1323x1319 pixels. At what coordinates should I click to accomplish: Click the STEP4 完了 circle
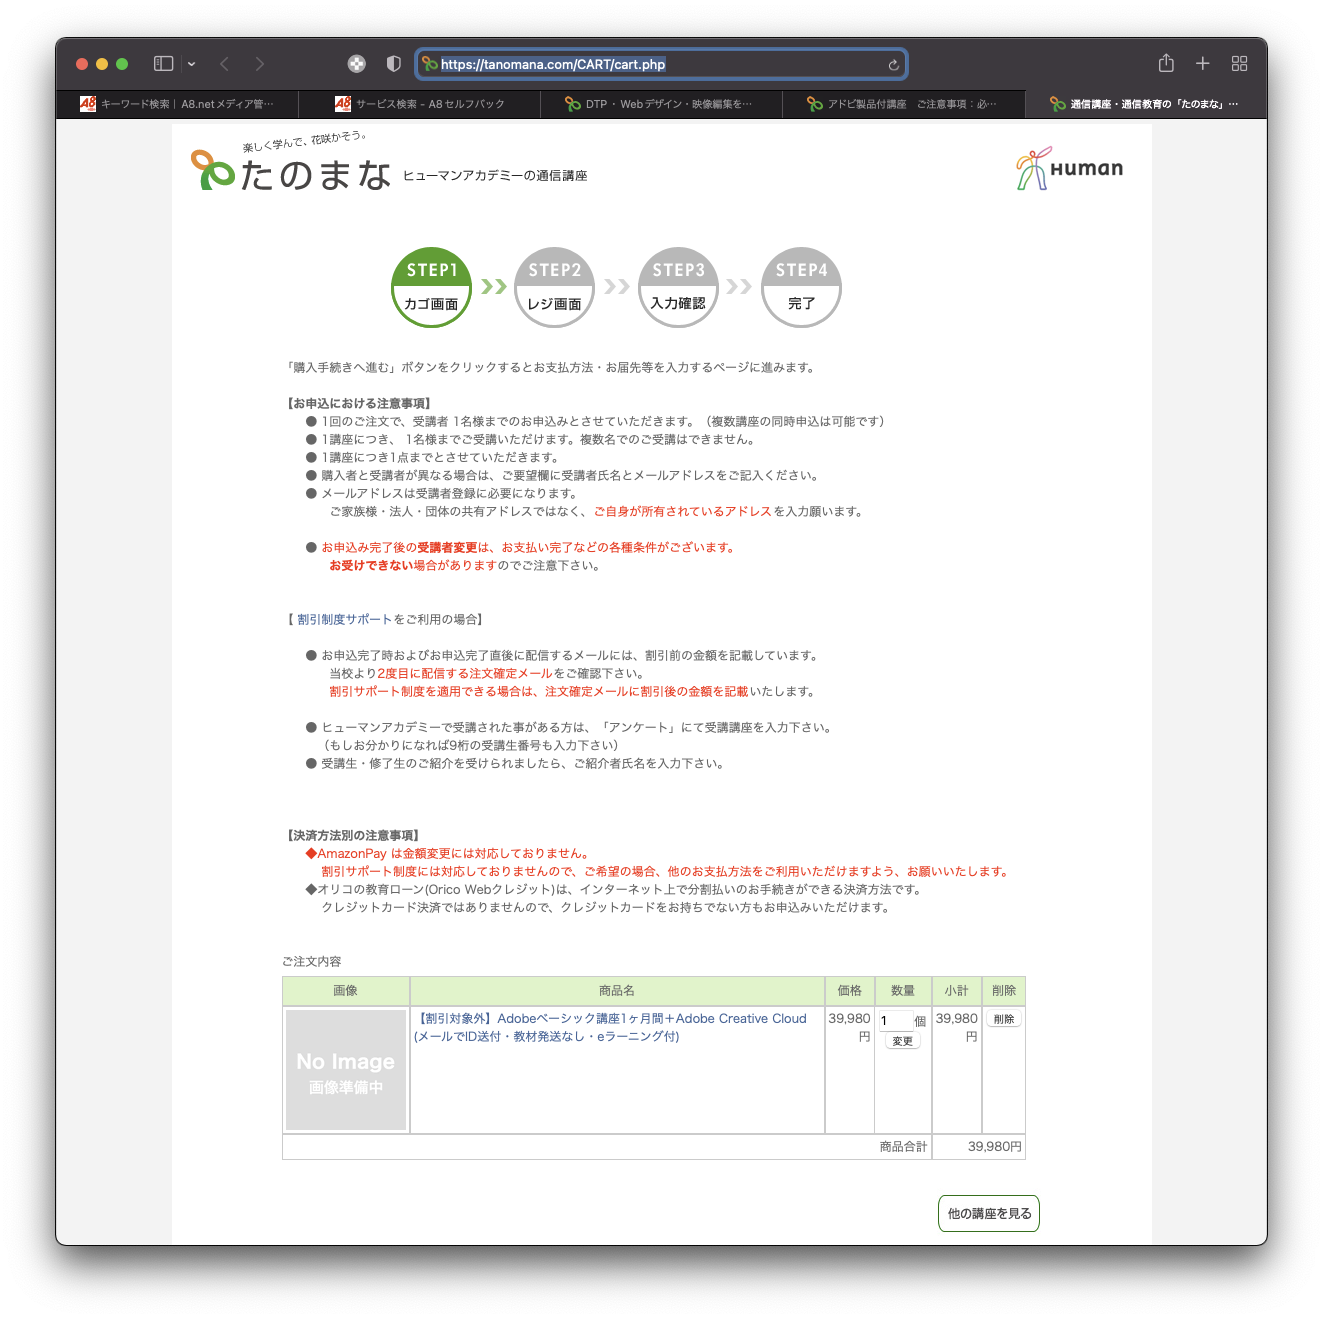click(801, 287)
